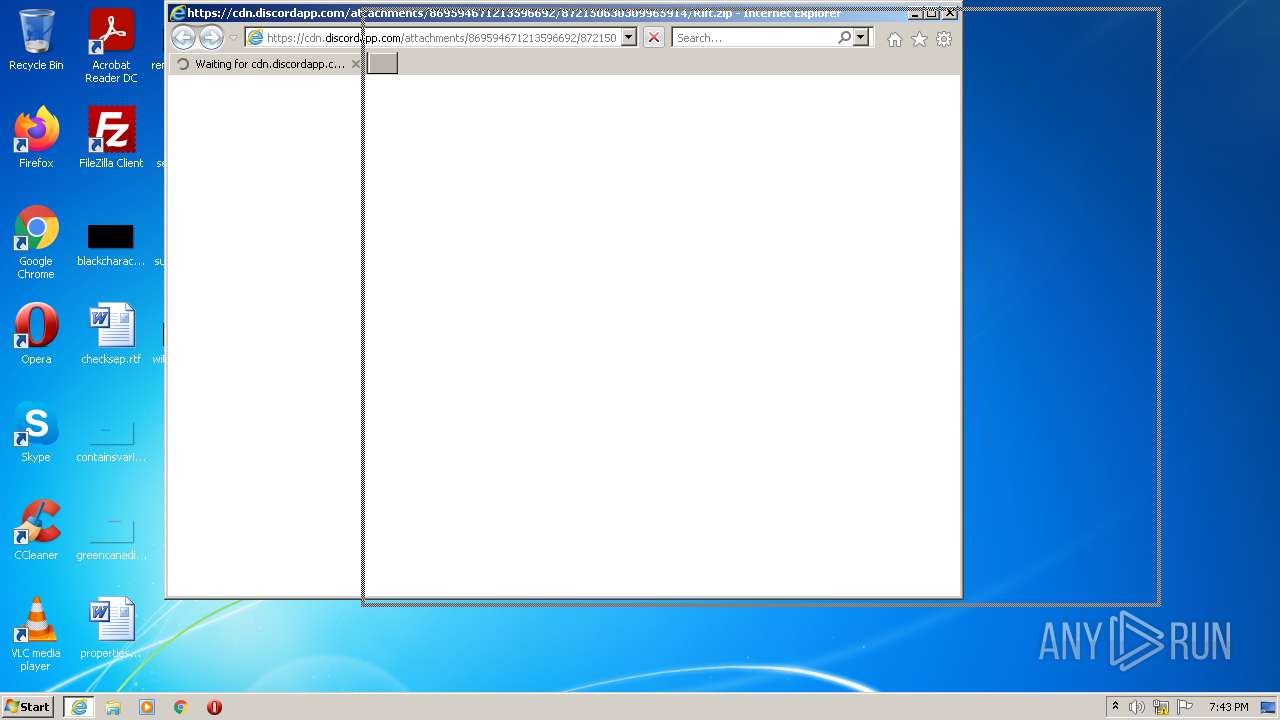1280x720 pixels.
Task: Open the search provider dropdown arrow
Action: [x=860, y=38]
